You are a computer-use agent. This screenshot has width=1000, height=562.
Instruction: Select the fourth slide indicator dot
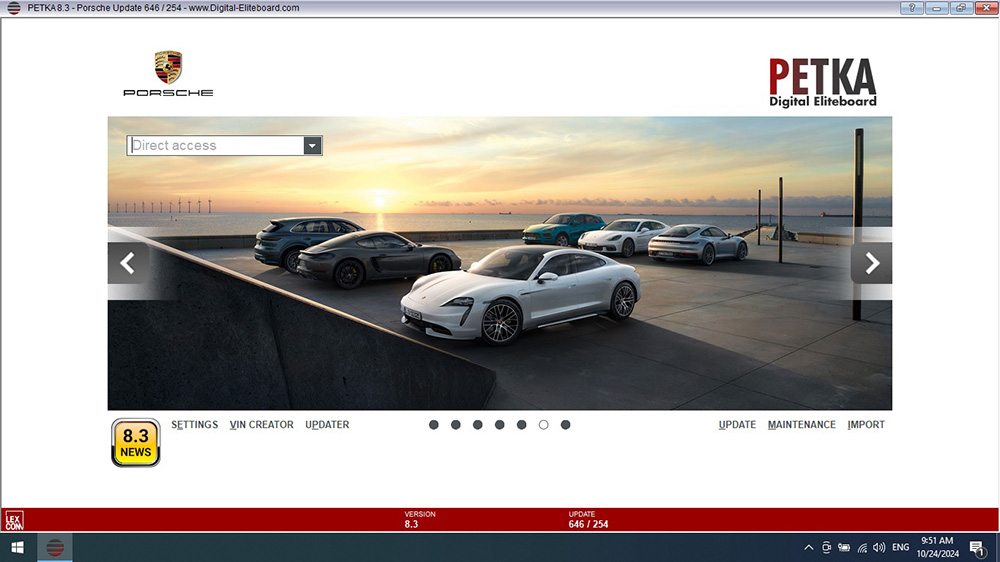(x=499, y=425)
